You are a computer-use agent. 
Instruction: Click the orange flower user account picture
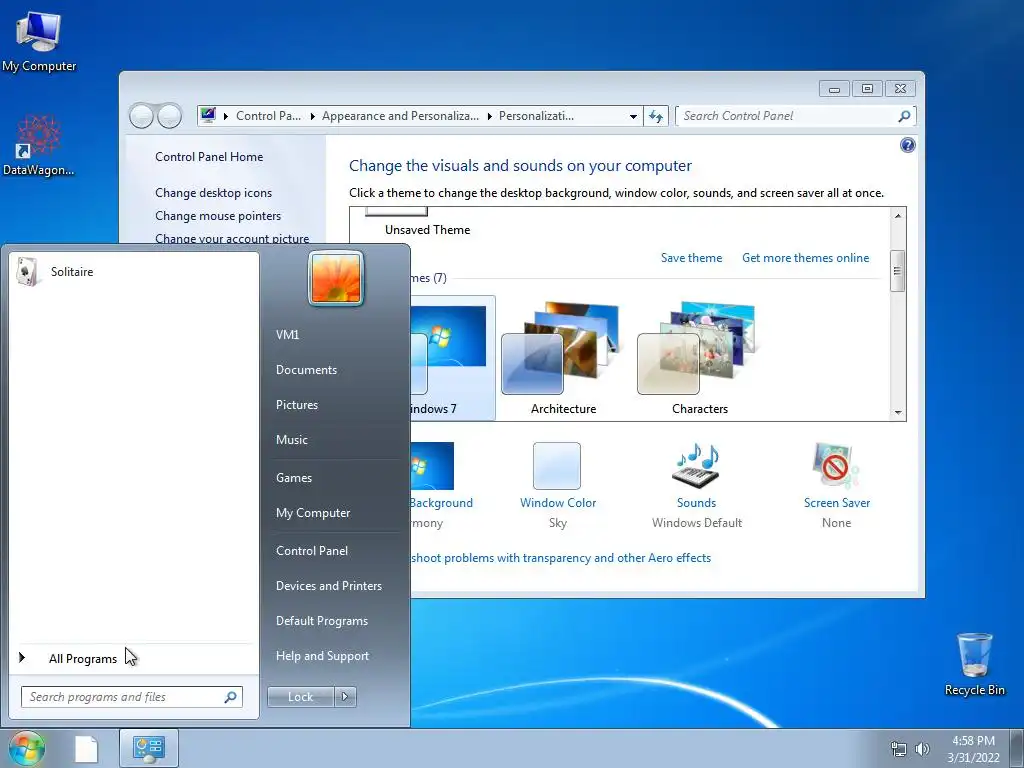(x=336, y=278)
